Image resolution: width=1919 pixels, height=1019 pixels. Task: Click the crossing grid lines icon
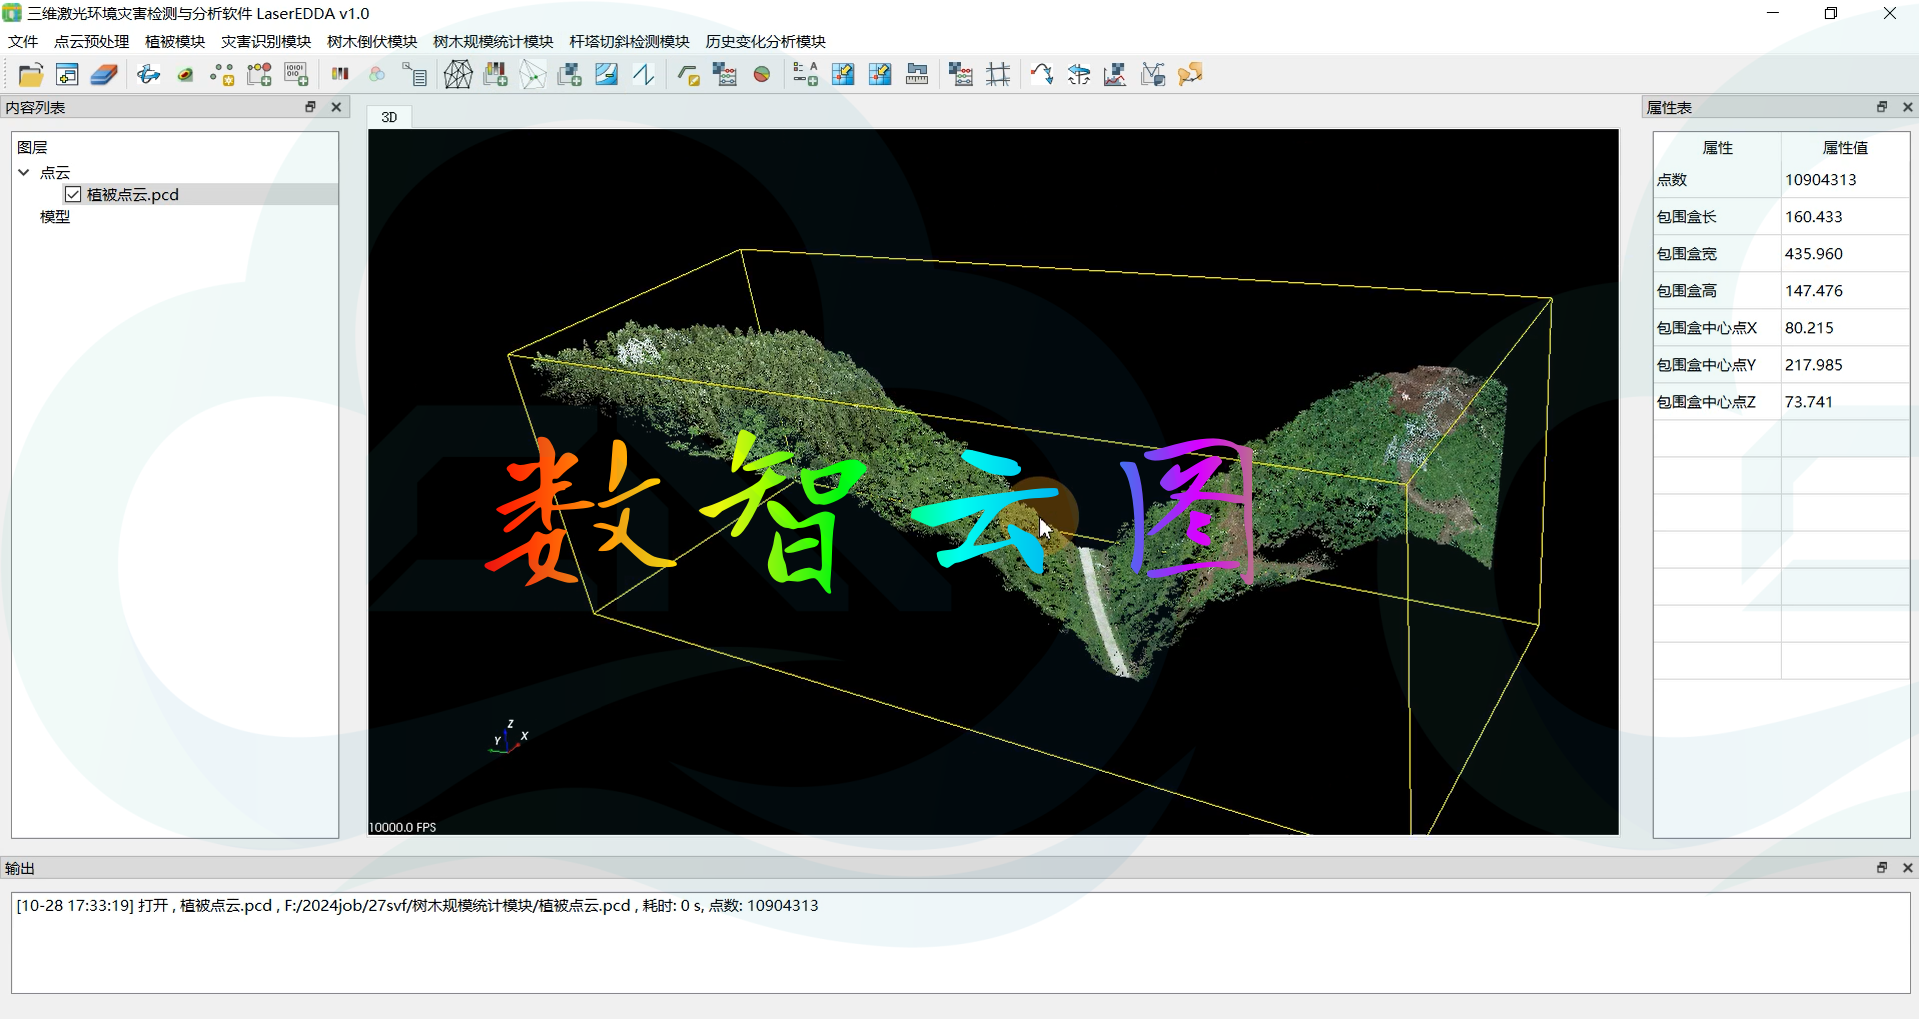pos(998,75)
